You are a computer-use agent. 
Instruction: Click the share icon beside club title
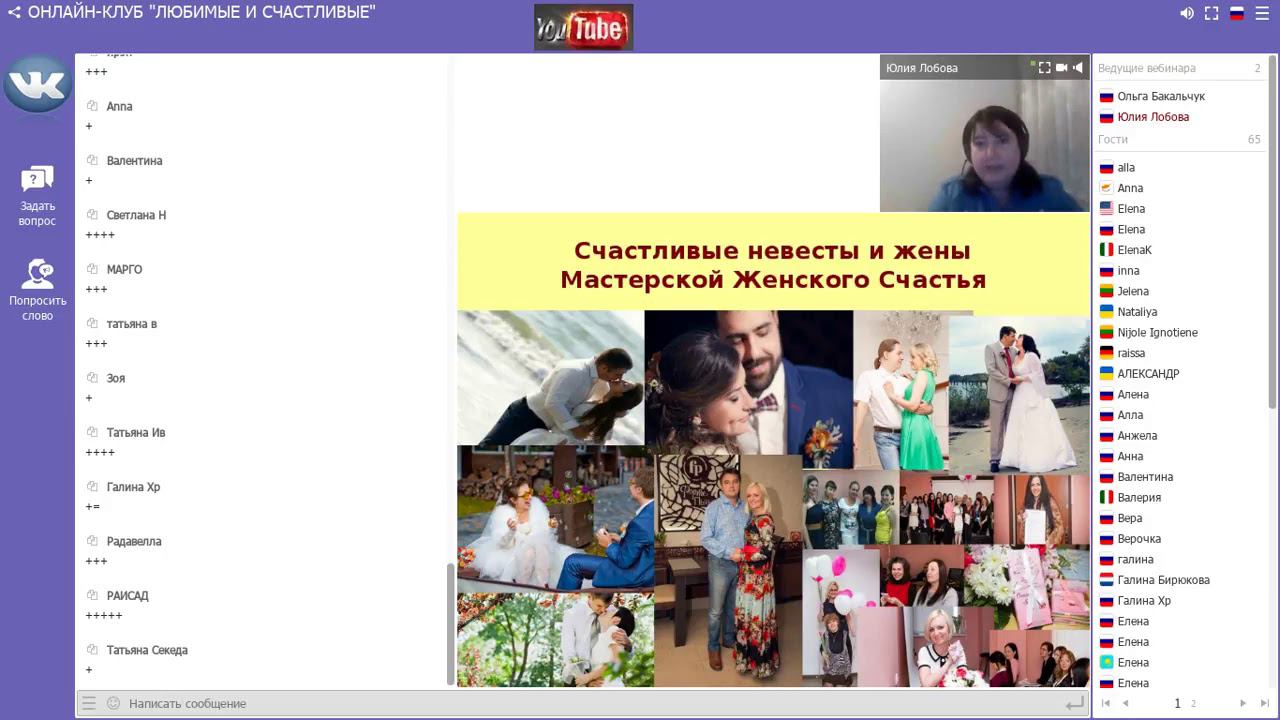pyautogui.click(x=14, y=13)
